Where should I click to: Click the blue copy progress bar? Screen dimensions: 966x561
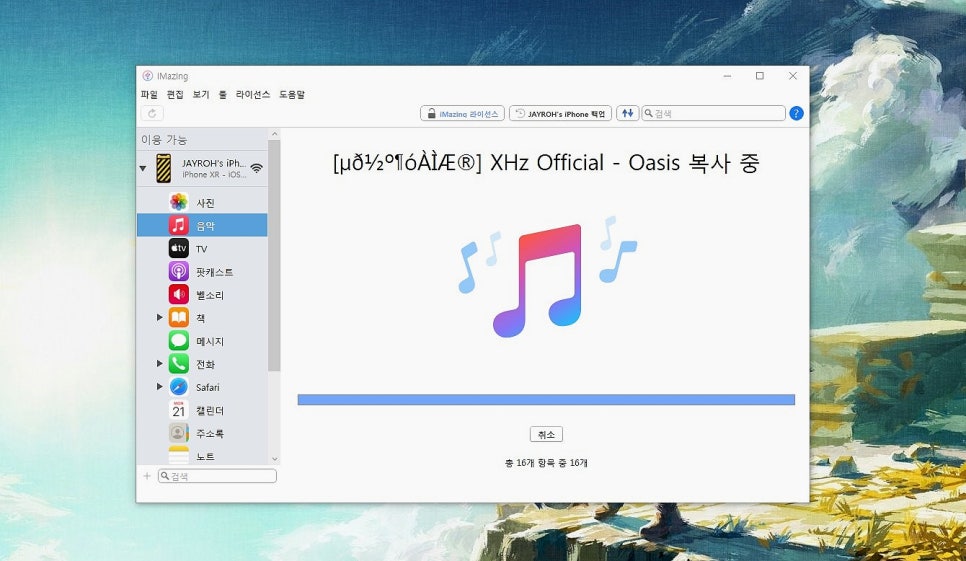pyautogui.click(x=546, y=400)
